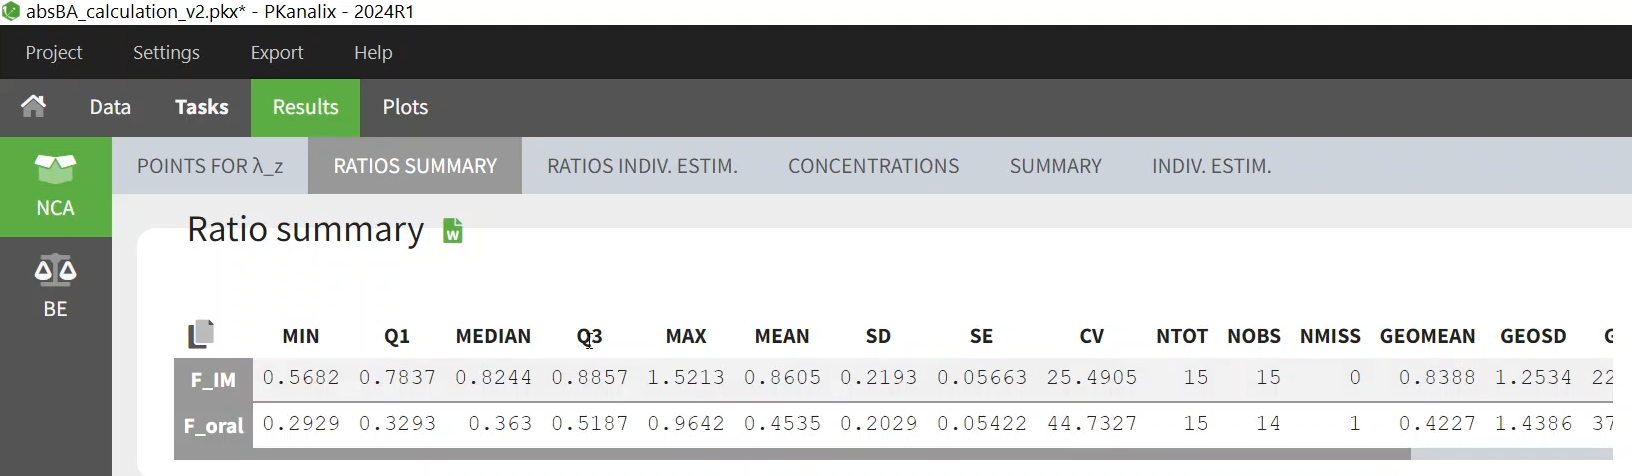Open the Indiv. Estim. tab
The width and height of the screenshot is (1632, 476).
point(1211,166)
